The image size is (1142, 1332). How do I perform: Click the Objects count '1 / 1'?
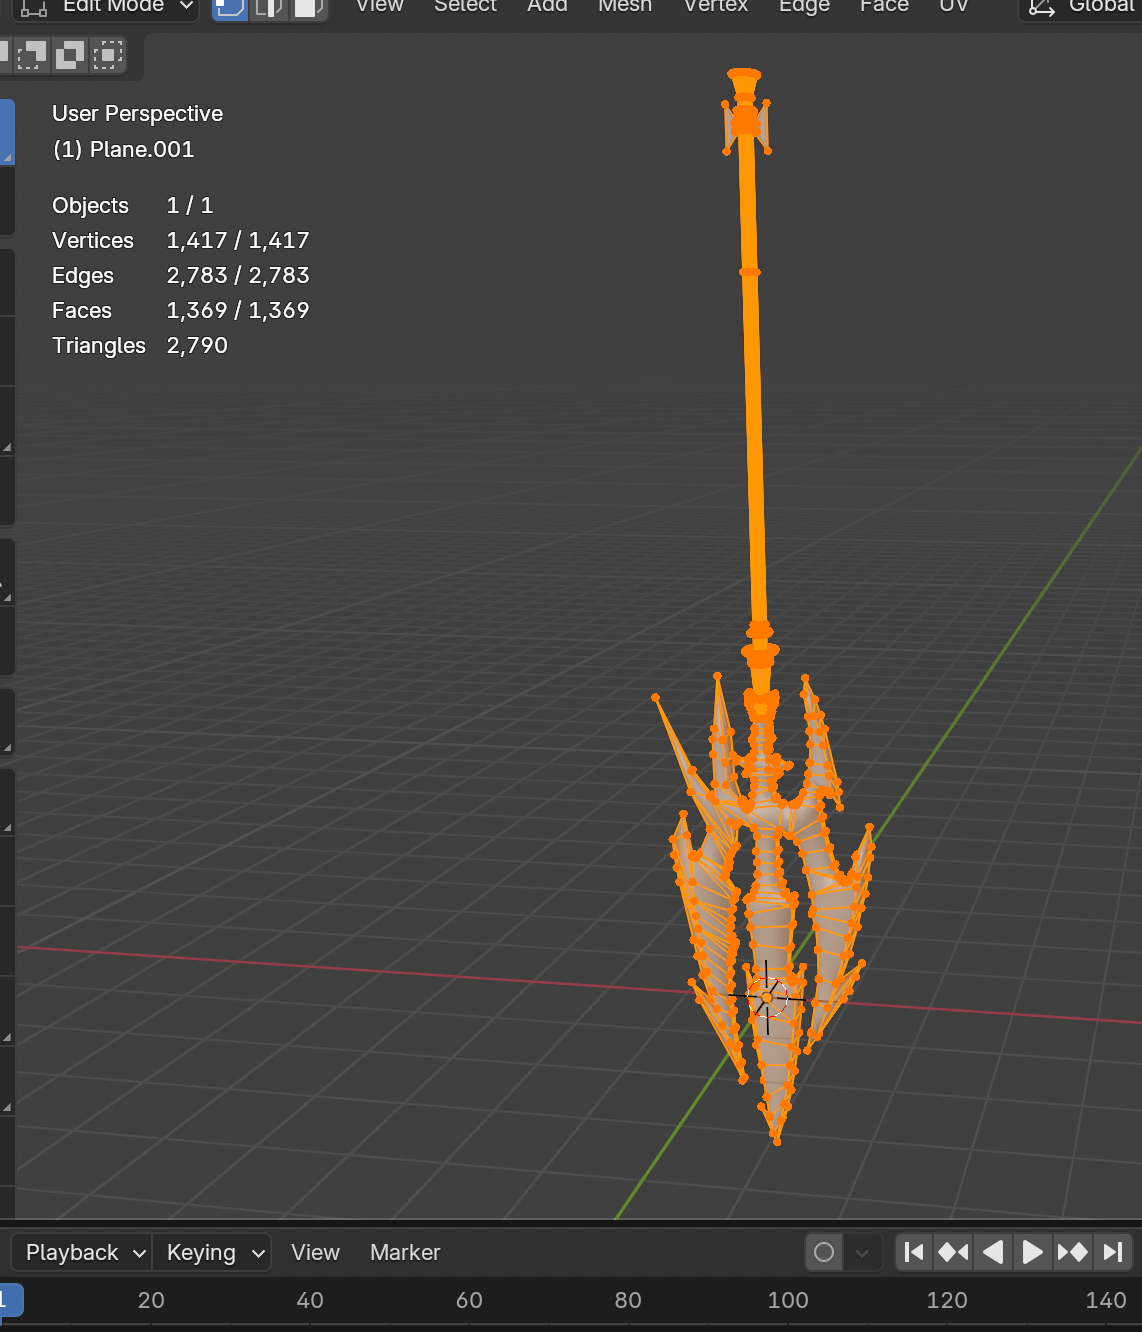pyautogui.click(x=190, y=205)
